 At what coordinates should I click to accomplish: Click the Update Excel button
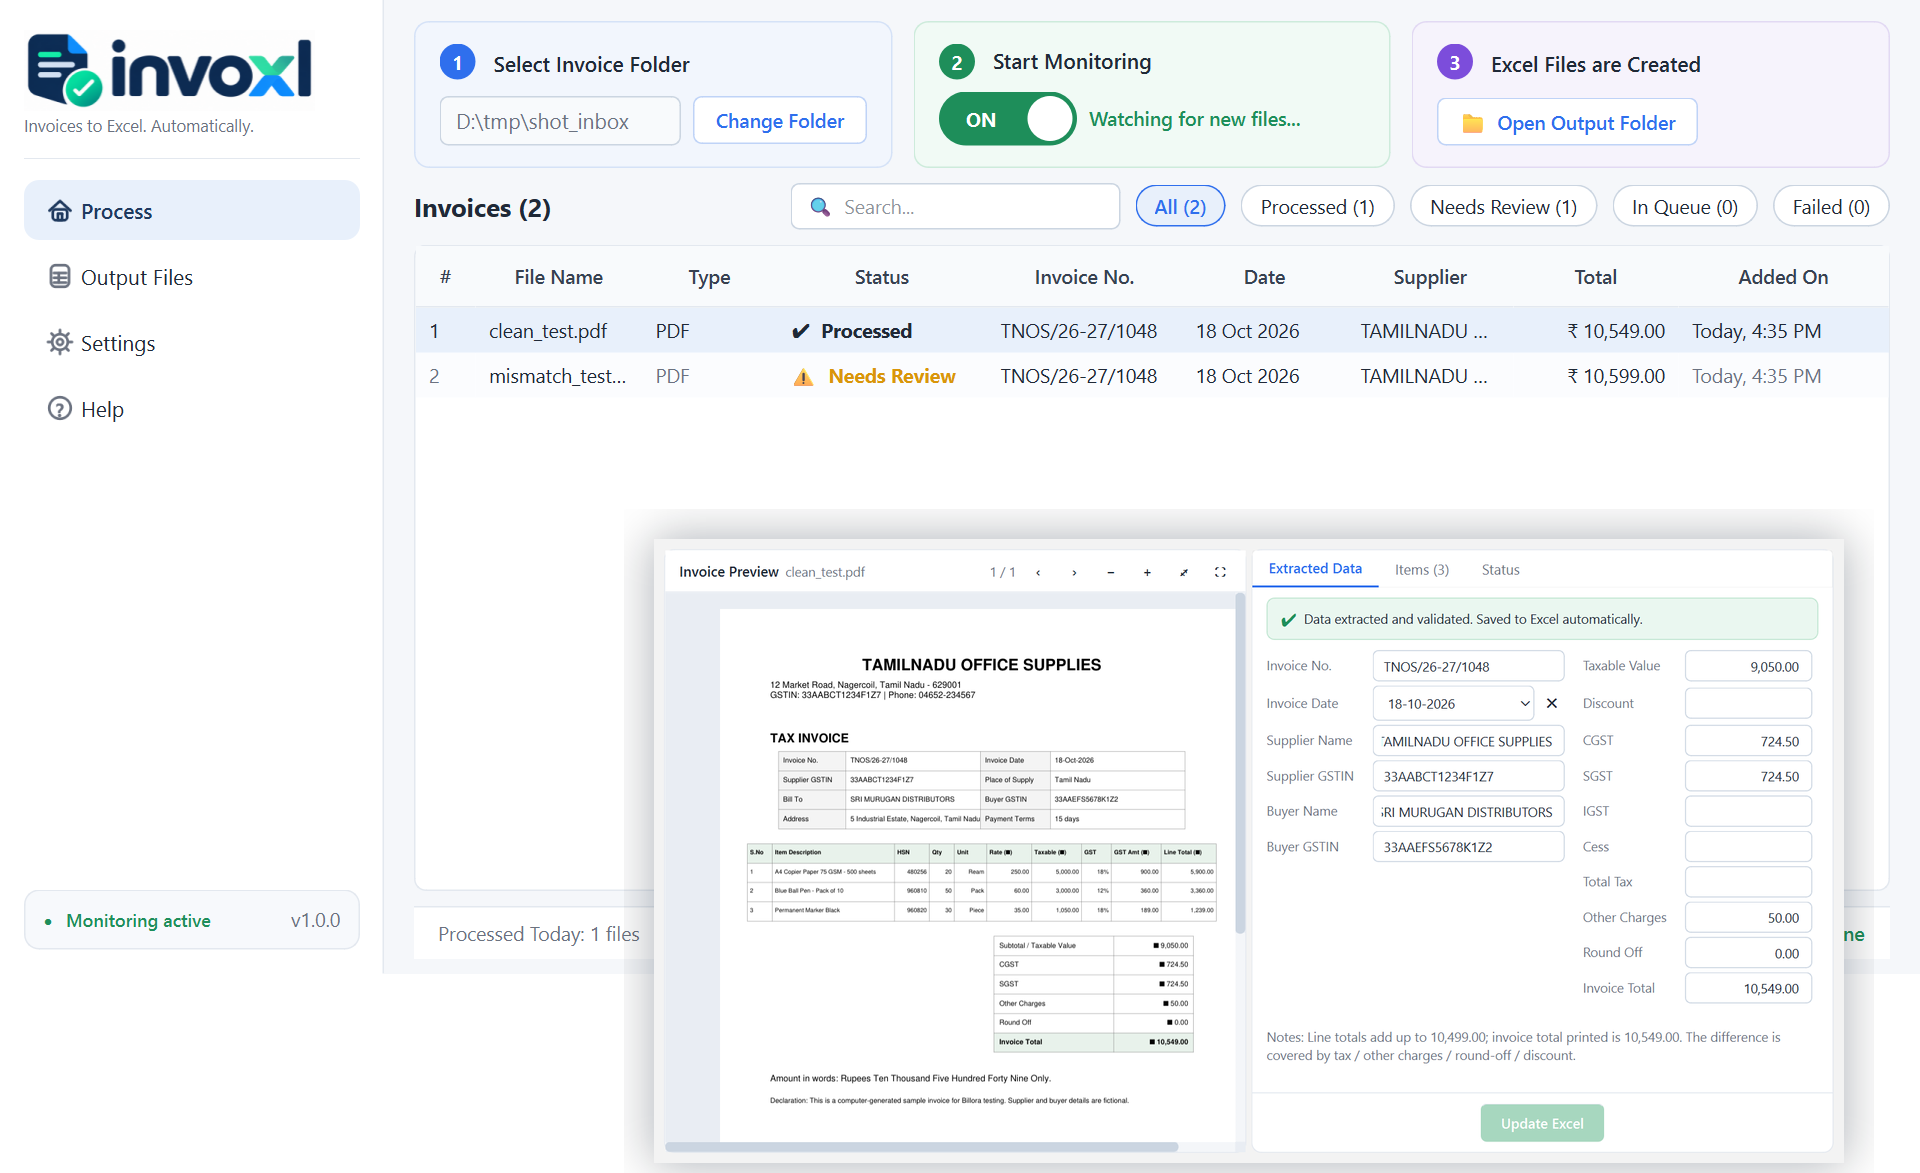1542,1123
